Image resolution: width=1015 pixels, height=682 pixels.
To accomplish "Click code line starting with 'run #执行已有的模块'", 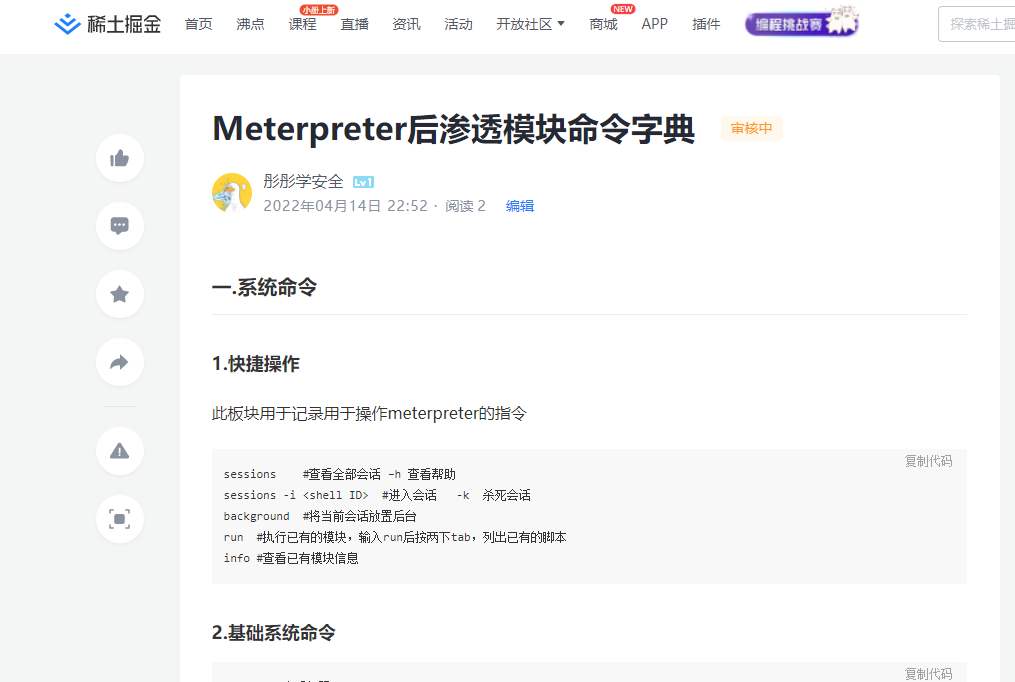I will (x=395, y=538).
